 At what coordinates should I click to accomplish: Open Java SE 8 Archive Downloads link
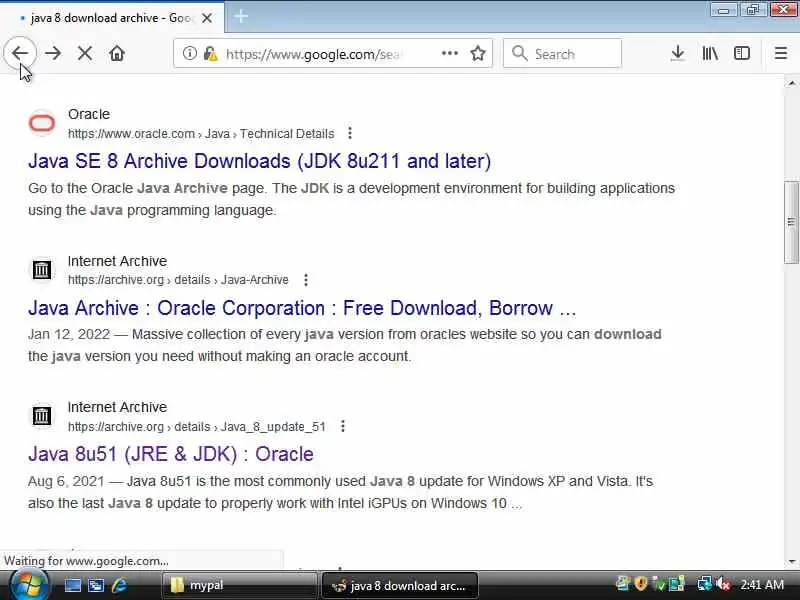(259, 161)
